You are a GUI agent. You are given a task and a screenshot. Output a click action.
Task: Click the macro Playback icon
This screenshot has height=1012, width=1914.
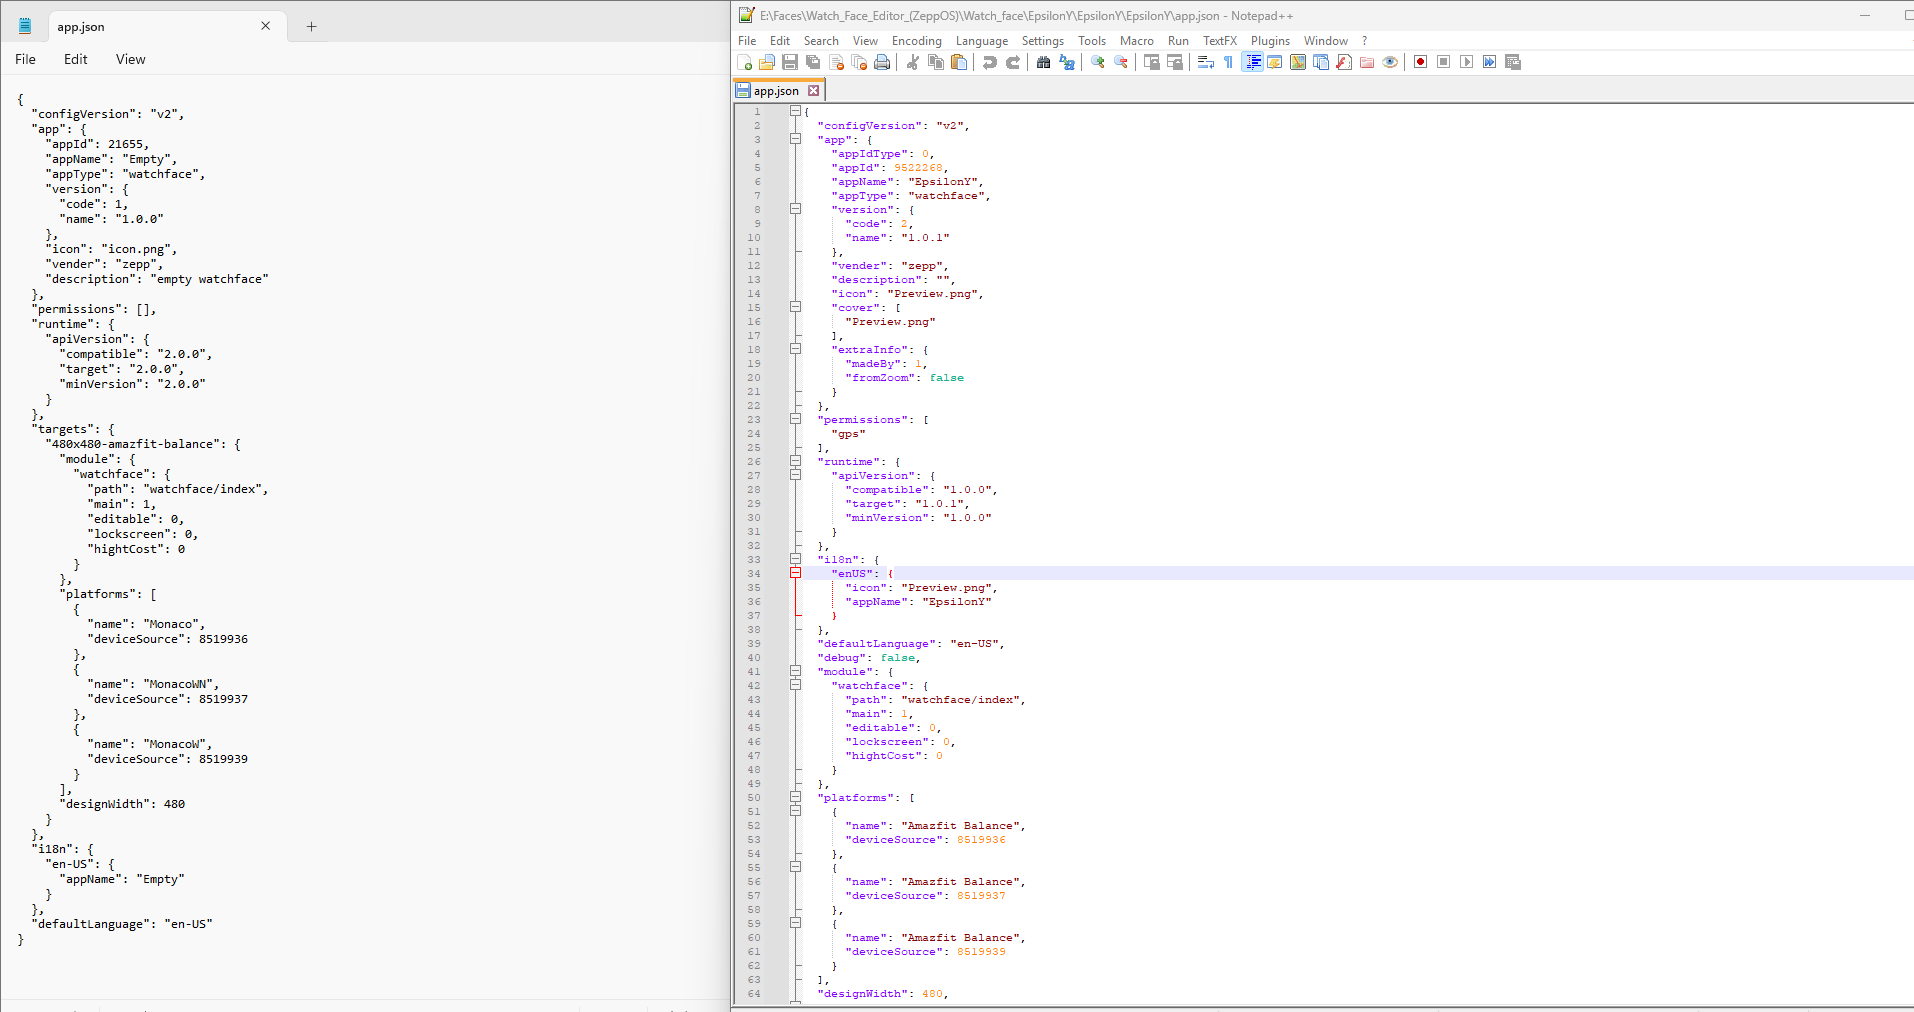[x=1466, y=62]
